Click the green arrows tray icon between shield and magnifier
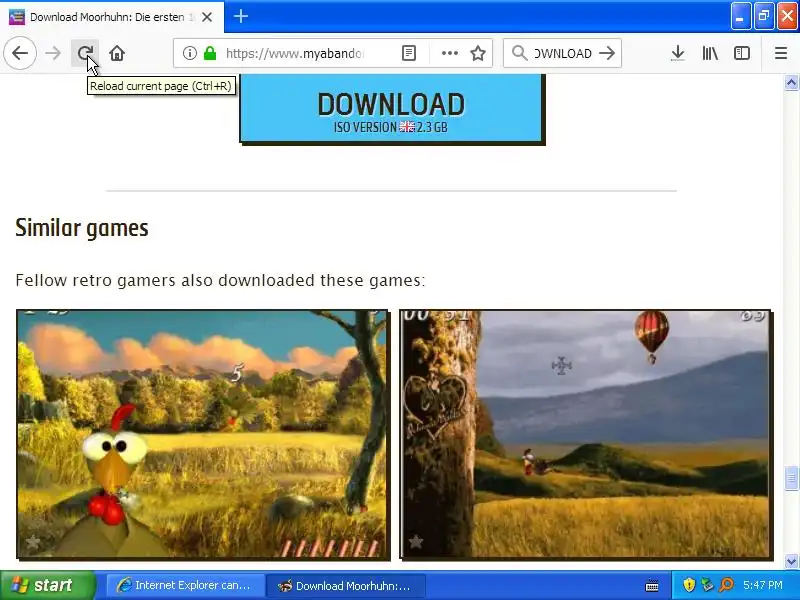The height and width of the screenshot is (600, 800). tap(707, 585)
